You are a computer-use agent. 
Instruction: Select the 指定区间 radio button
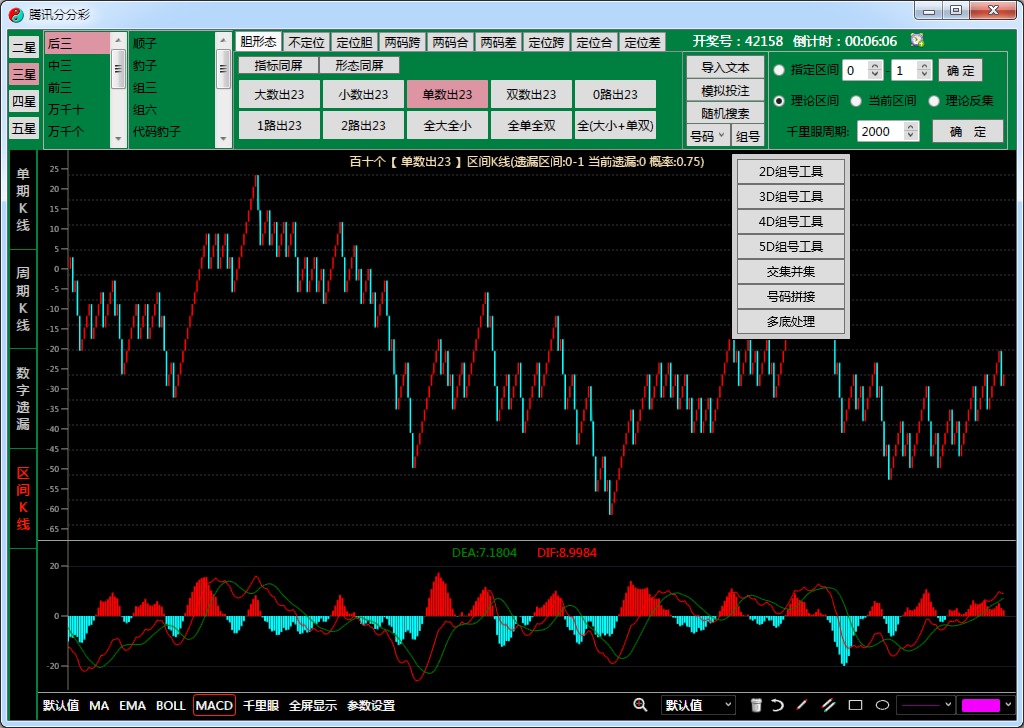(779, 70)
